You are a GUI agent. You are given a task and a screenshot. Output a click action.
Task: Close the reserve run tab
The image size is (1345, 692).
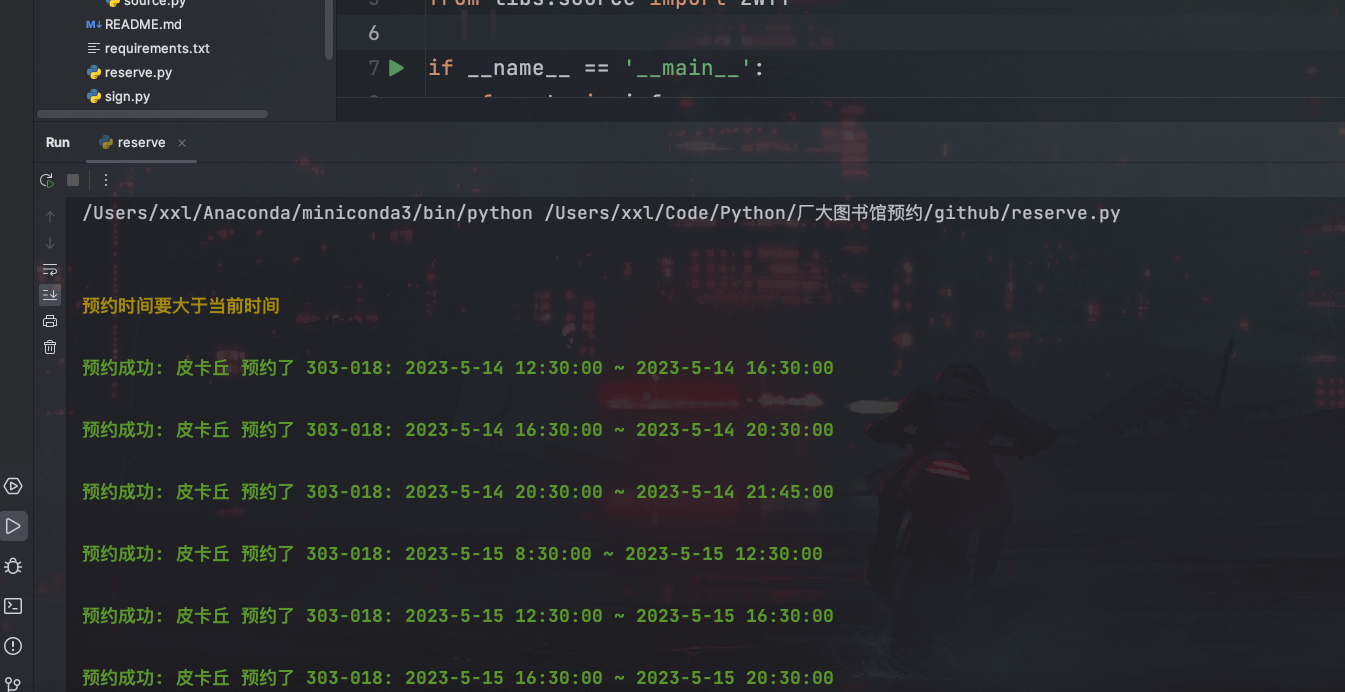[x=182, y=143]
